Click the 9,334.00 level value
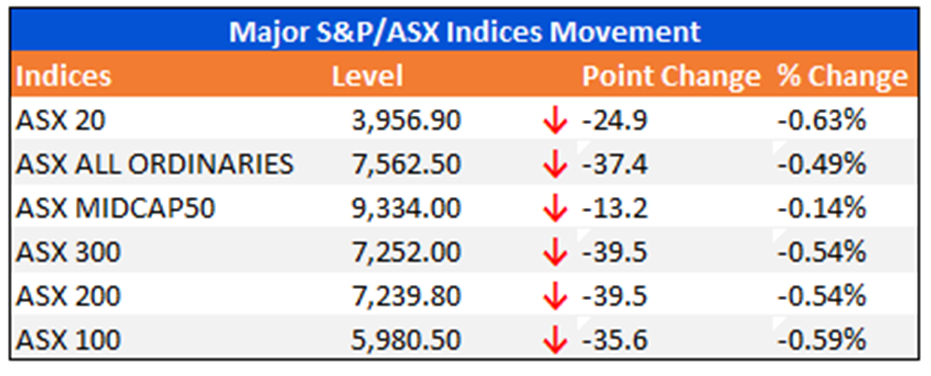 [x=406, y=208]
